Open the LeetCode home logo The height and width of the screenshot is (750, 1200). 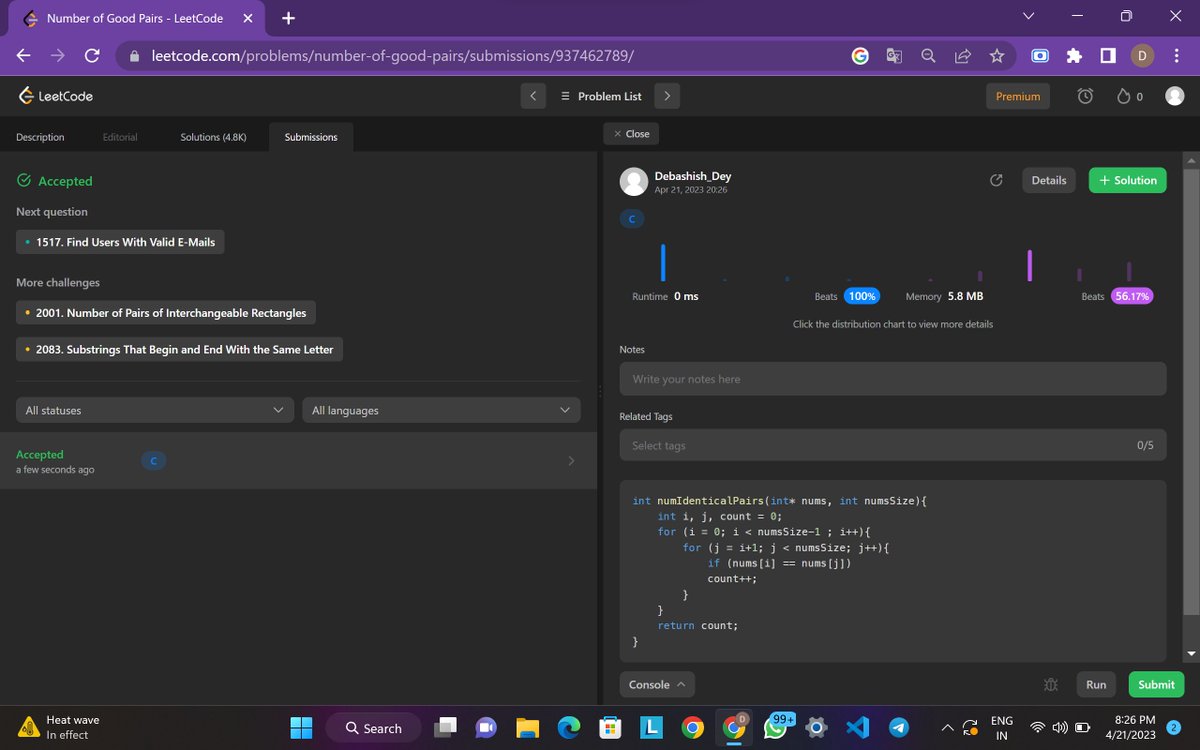[56, 96]
